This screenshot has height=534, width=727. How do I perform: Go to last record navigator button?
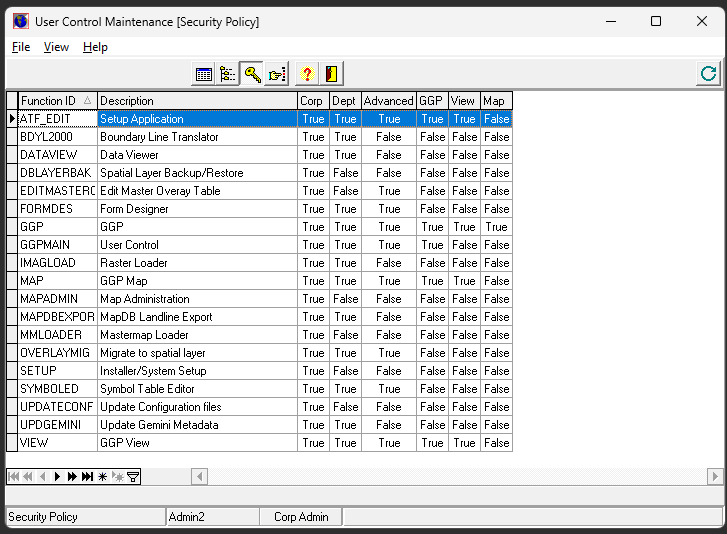(x=87, y=477)
